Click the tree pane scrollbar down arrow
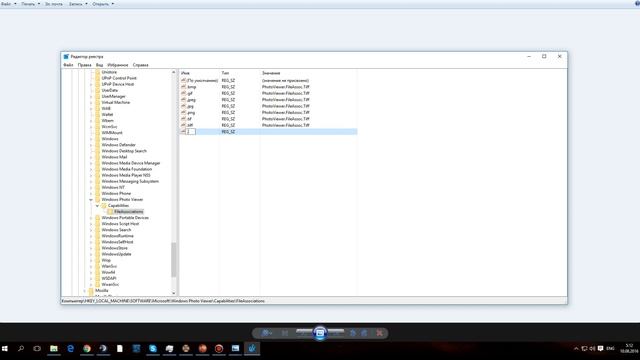This screenshot has width=640, height=360. 173,293
